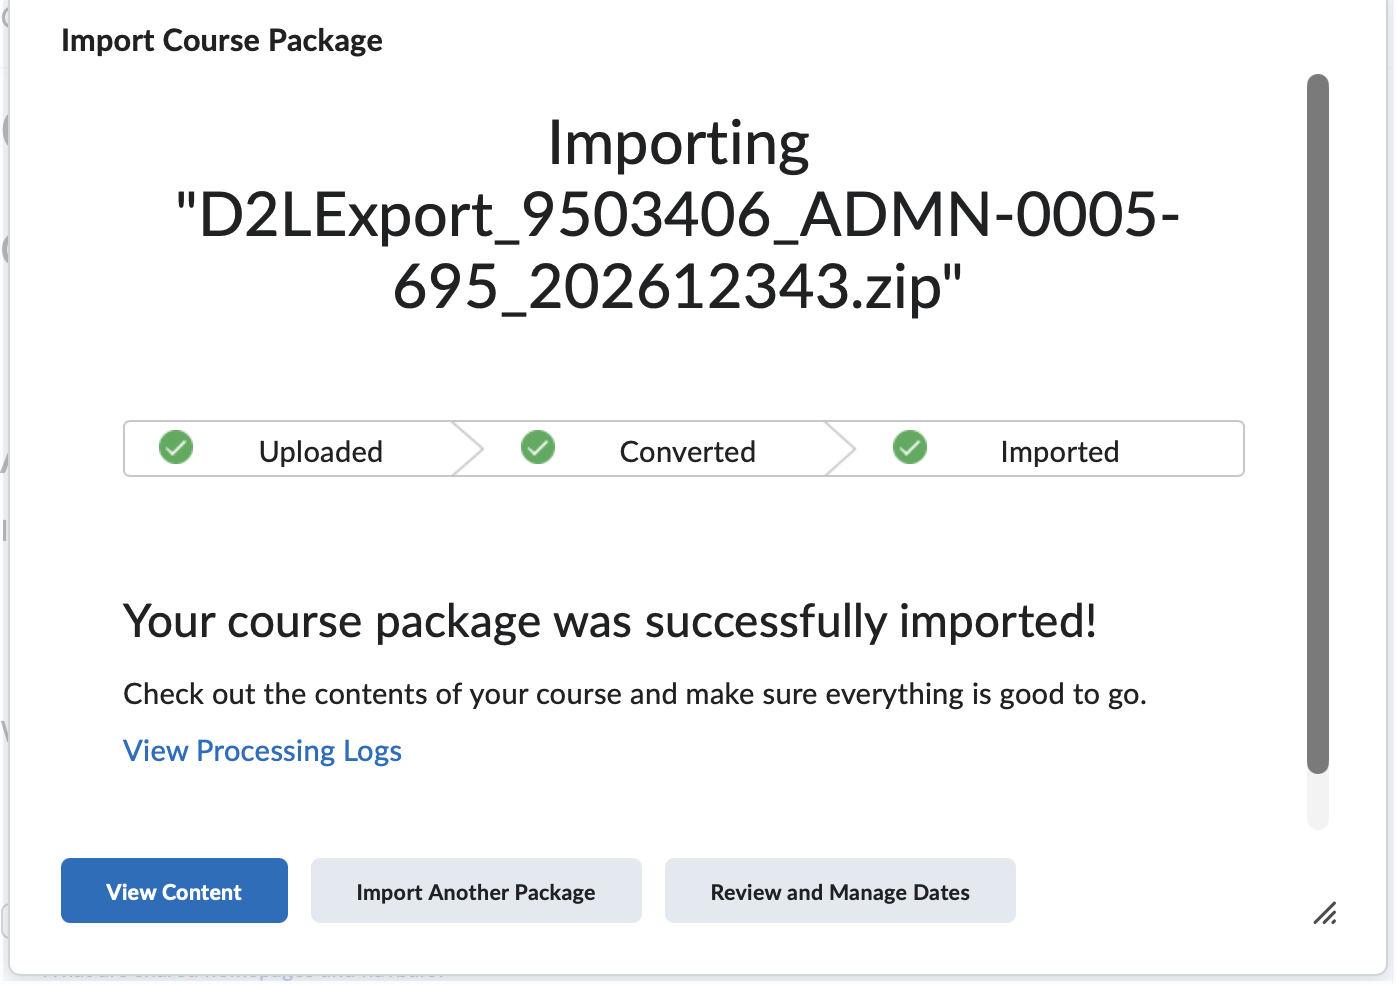The width and height of the screenshot is (1396, 984).
Task: Open View Processing Logs
Action: pos(262,750)
